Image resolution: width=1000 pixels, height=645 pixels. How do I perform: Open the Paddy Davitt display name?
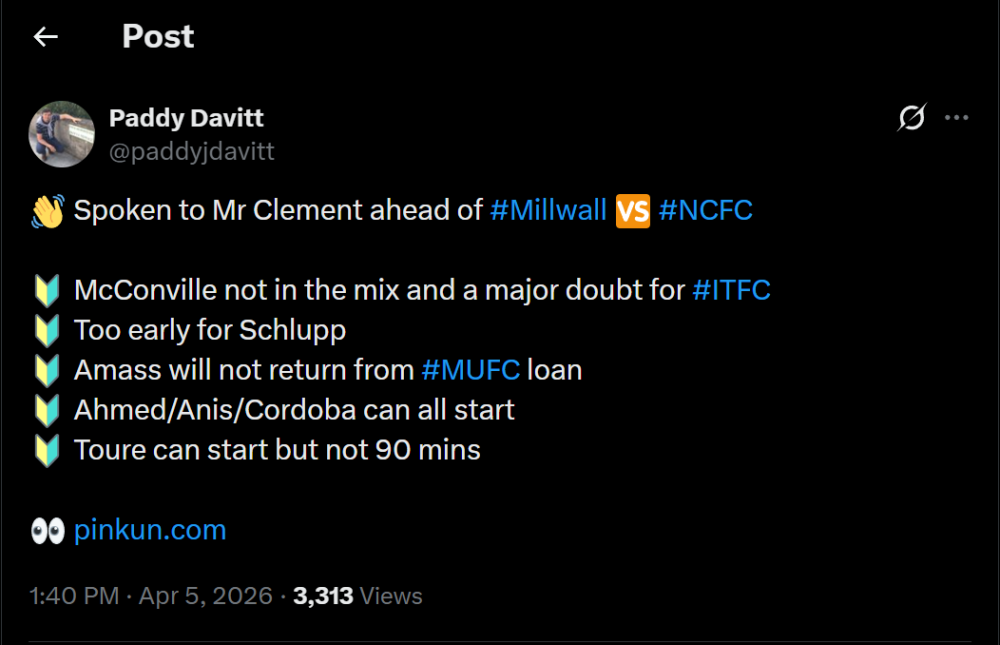(186, 118)
